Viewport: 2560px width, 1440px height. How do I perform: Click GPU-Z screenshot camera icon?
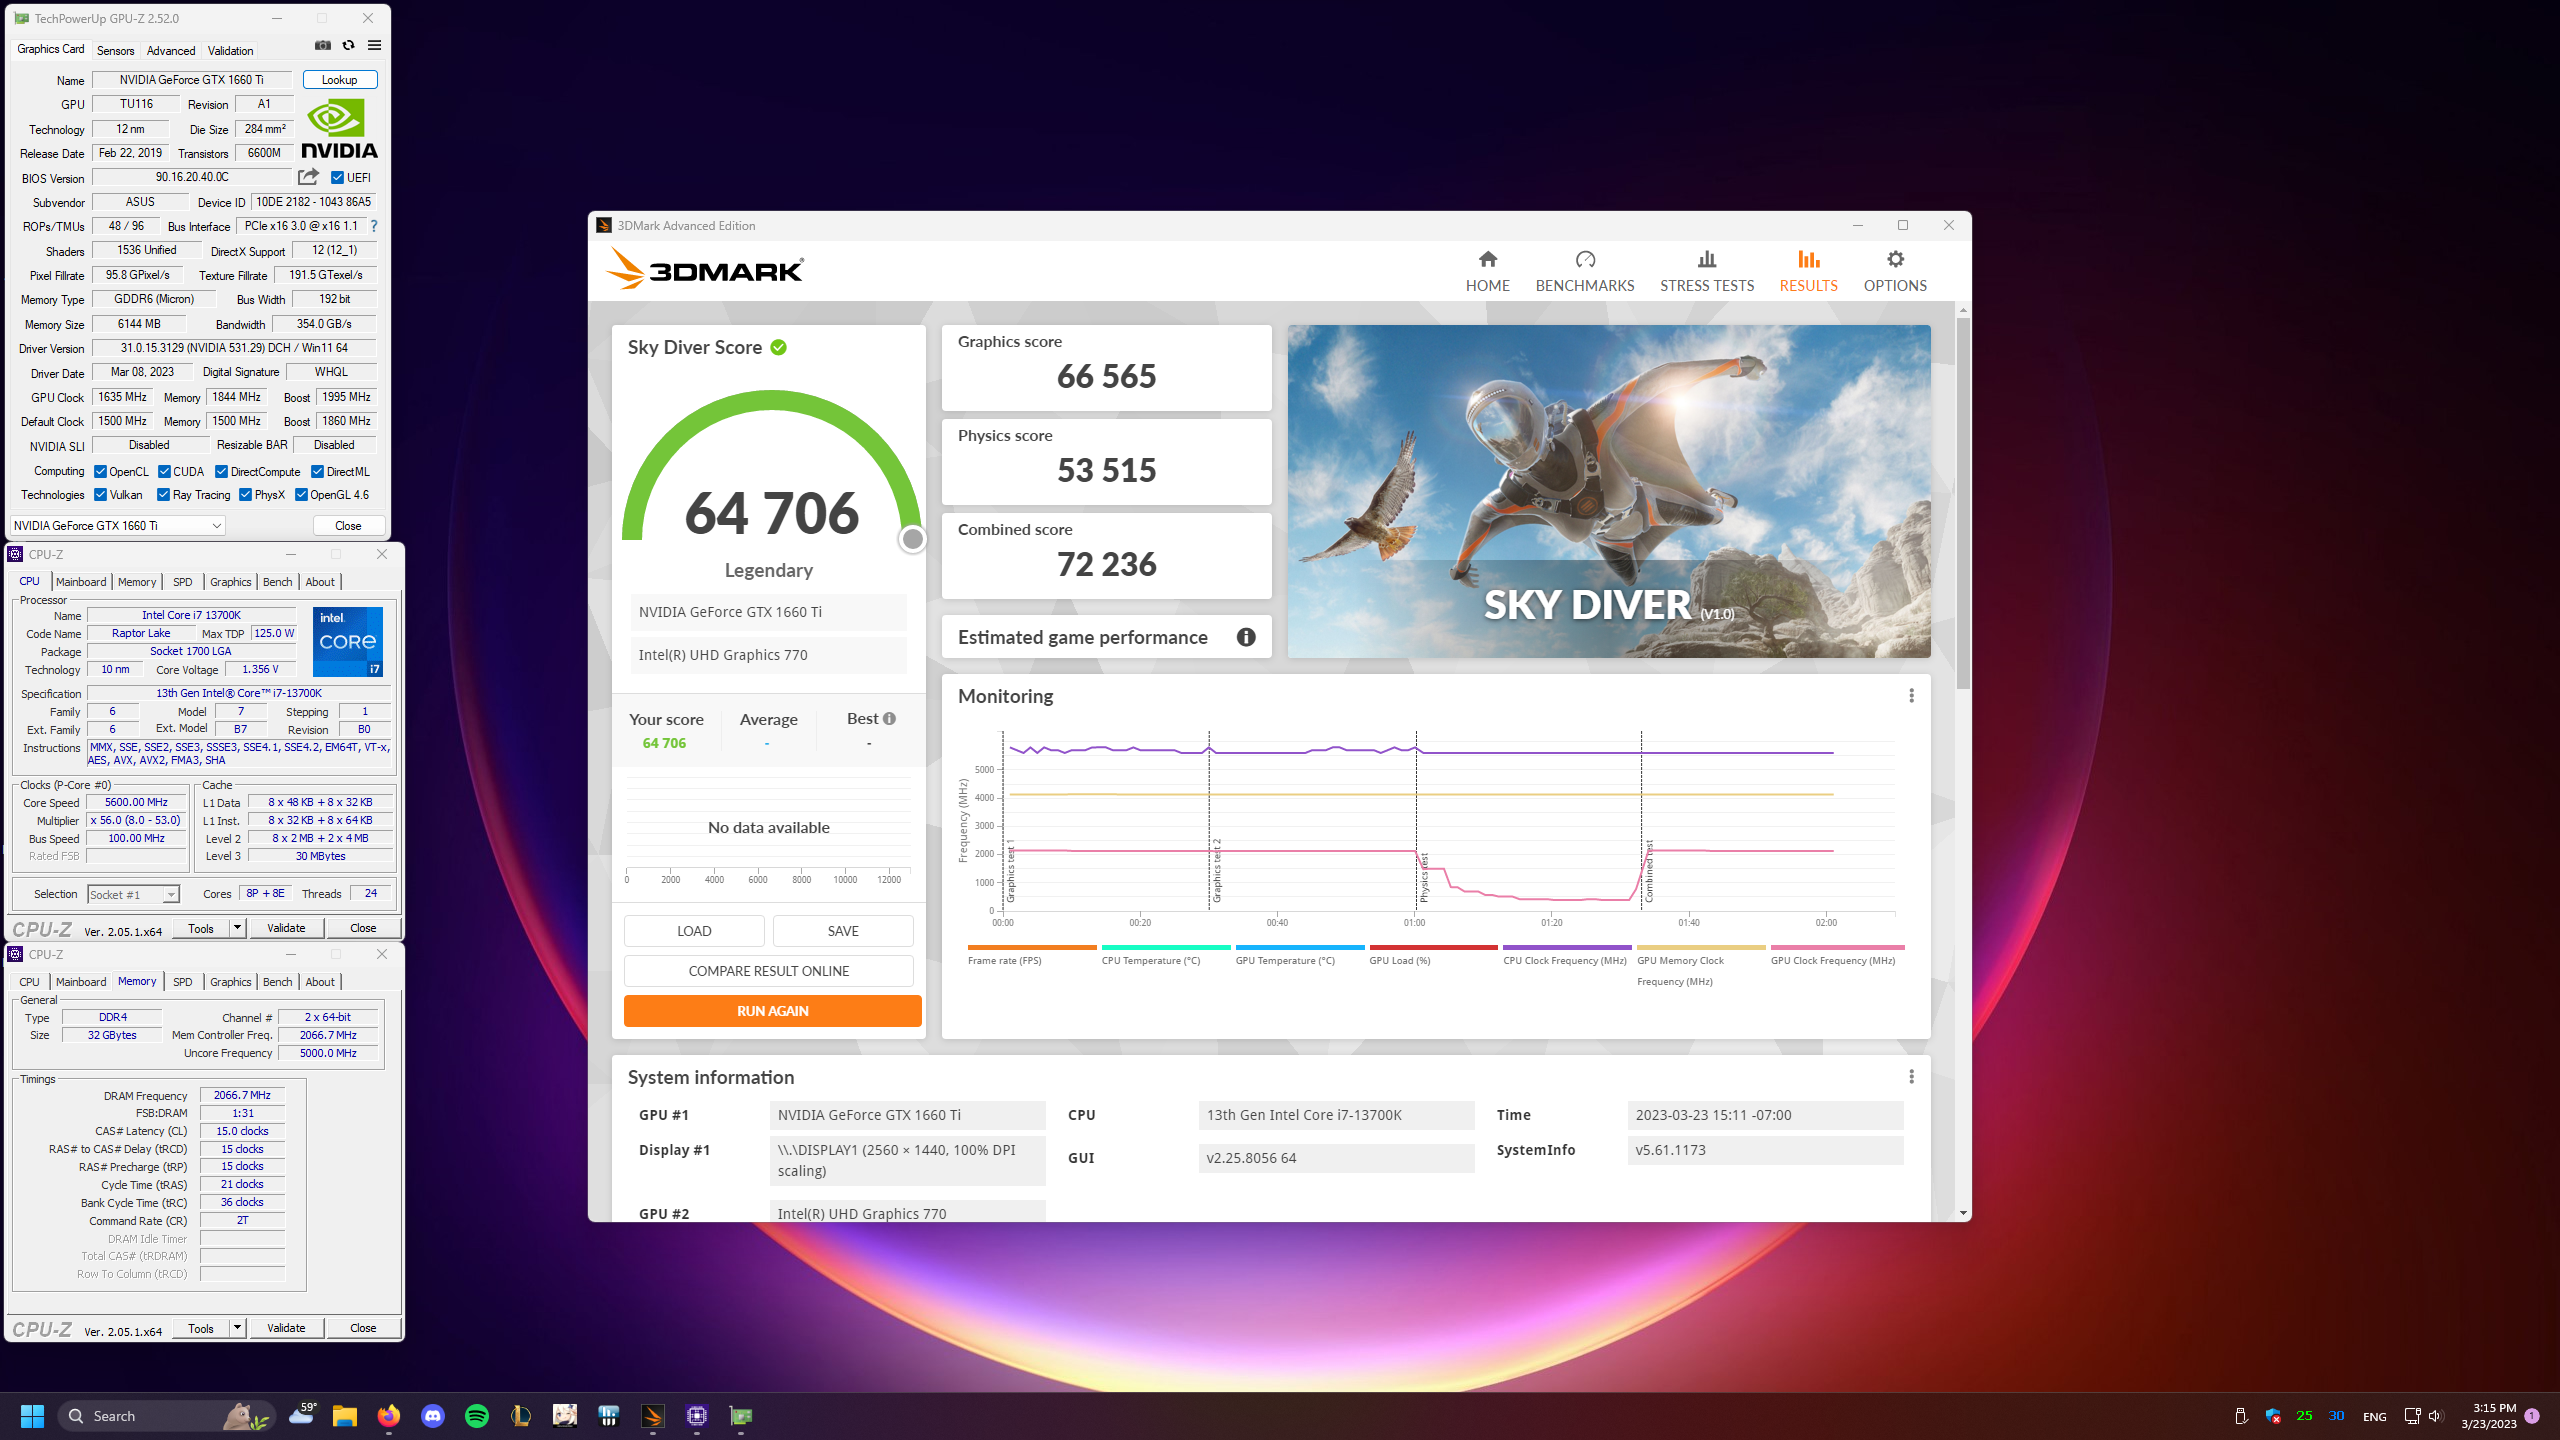322,45
